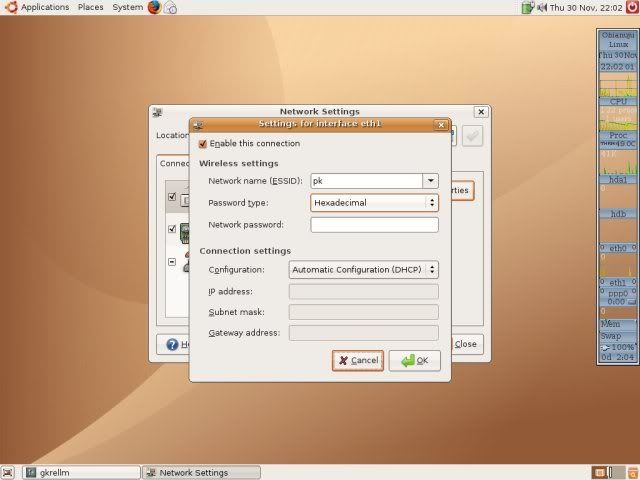Switch to the Network Settings taskbar entry
Screen dimensions: 640x480
click(202, 473)
